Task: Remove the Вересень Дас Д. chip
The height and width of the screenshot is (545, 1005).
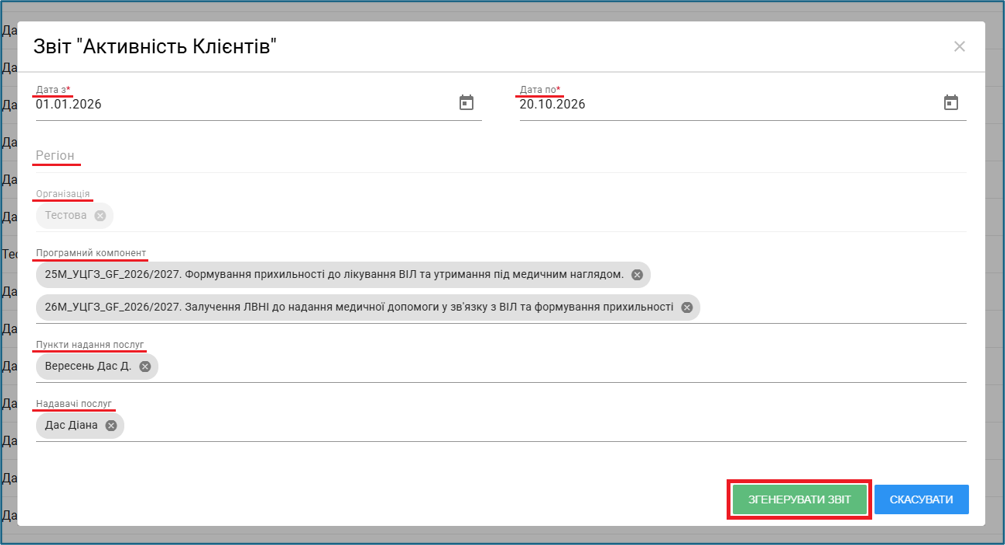Action: 145,367
